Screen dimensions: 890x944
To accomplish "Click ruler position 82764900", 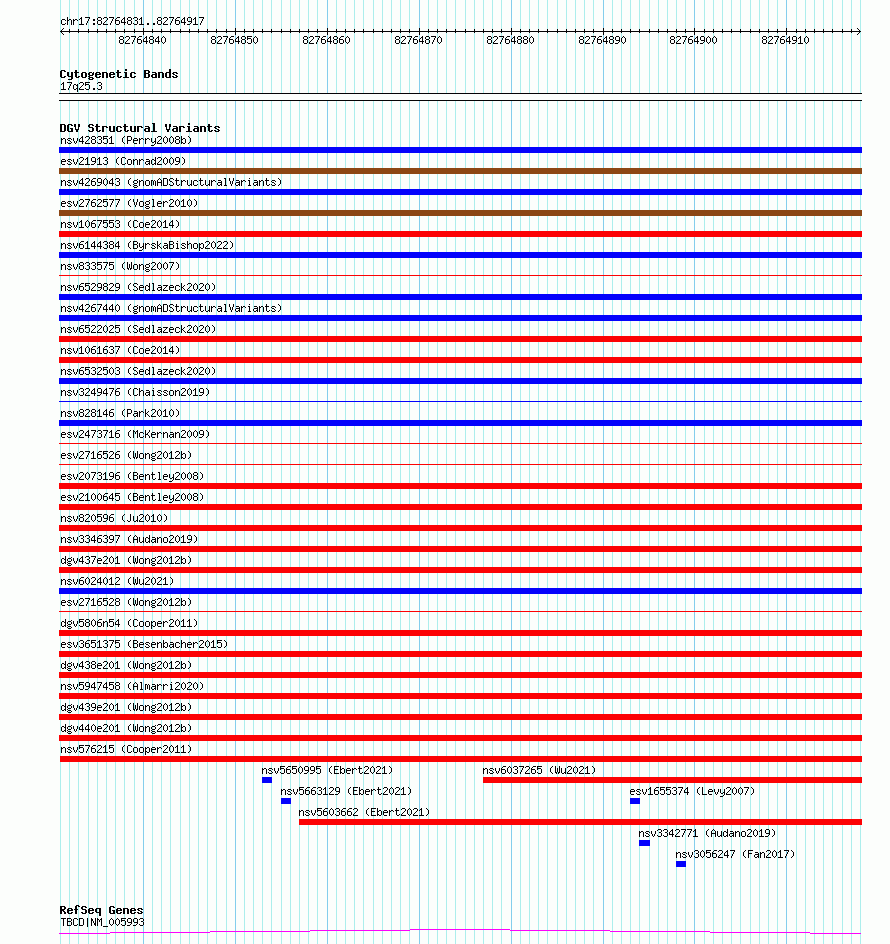I will [x=694, y=40].
